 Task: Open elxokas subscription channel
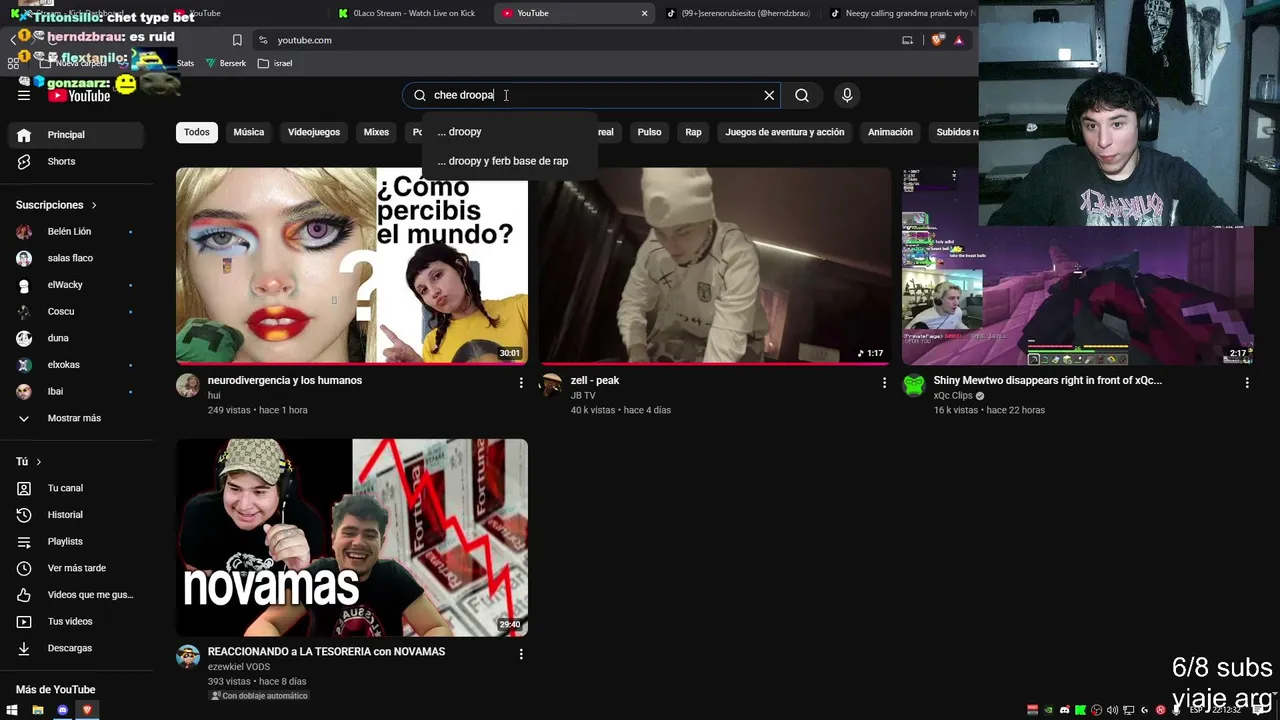(x=76, y=365)
